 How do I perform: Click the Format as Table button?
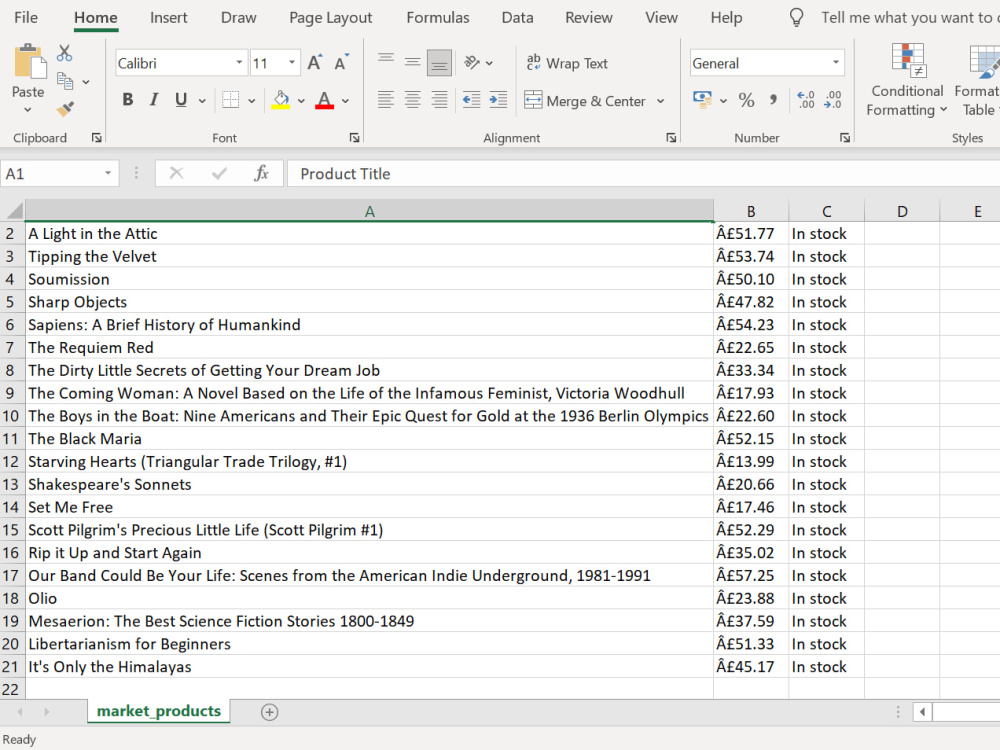(x=977, y=81)
